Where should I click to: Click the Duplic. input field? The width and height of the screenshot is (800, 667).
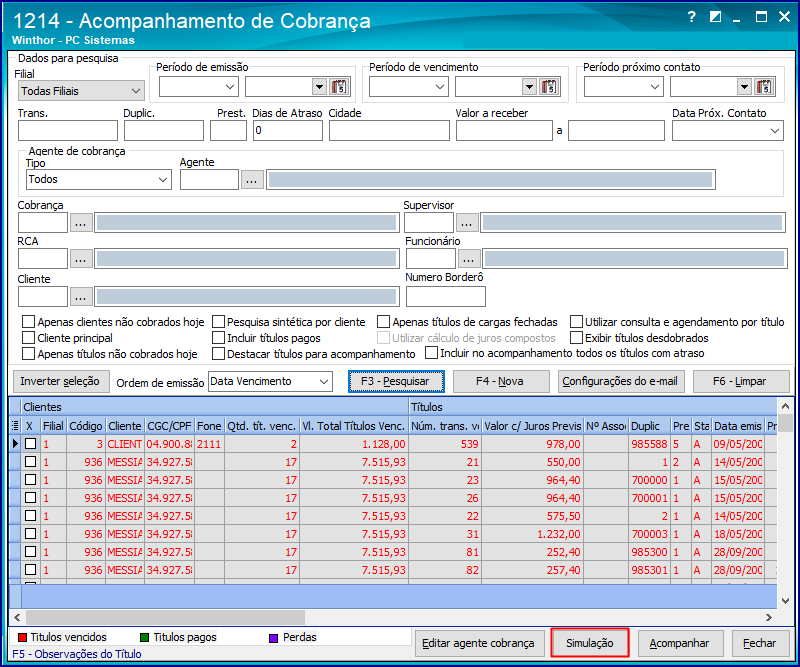164,131
